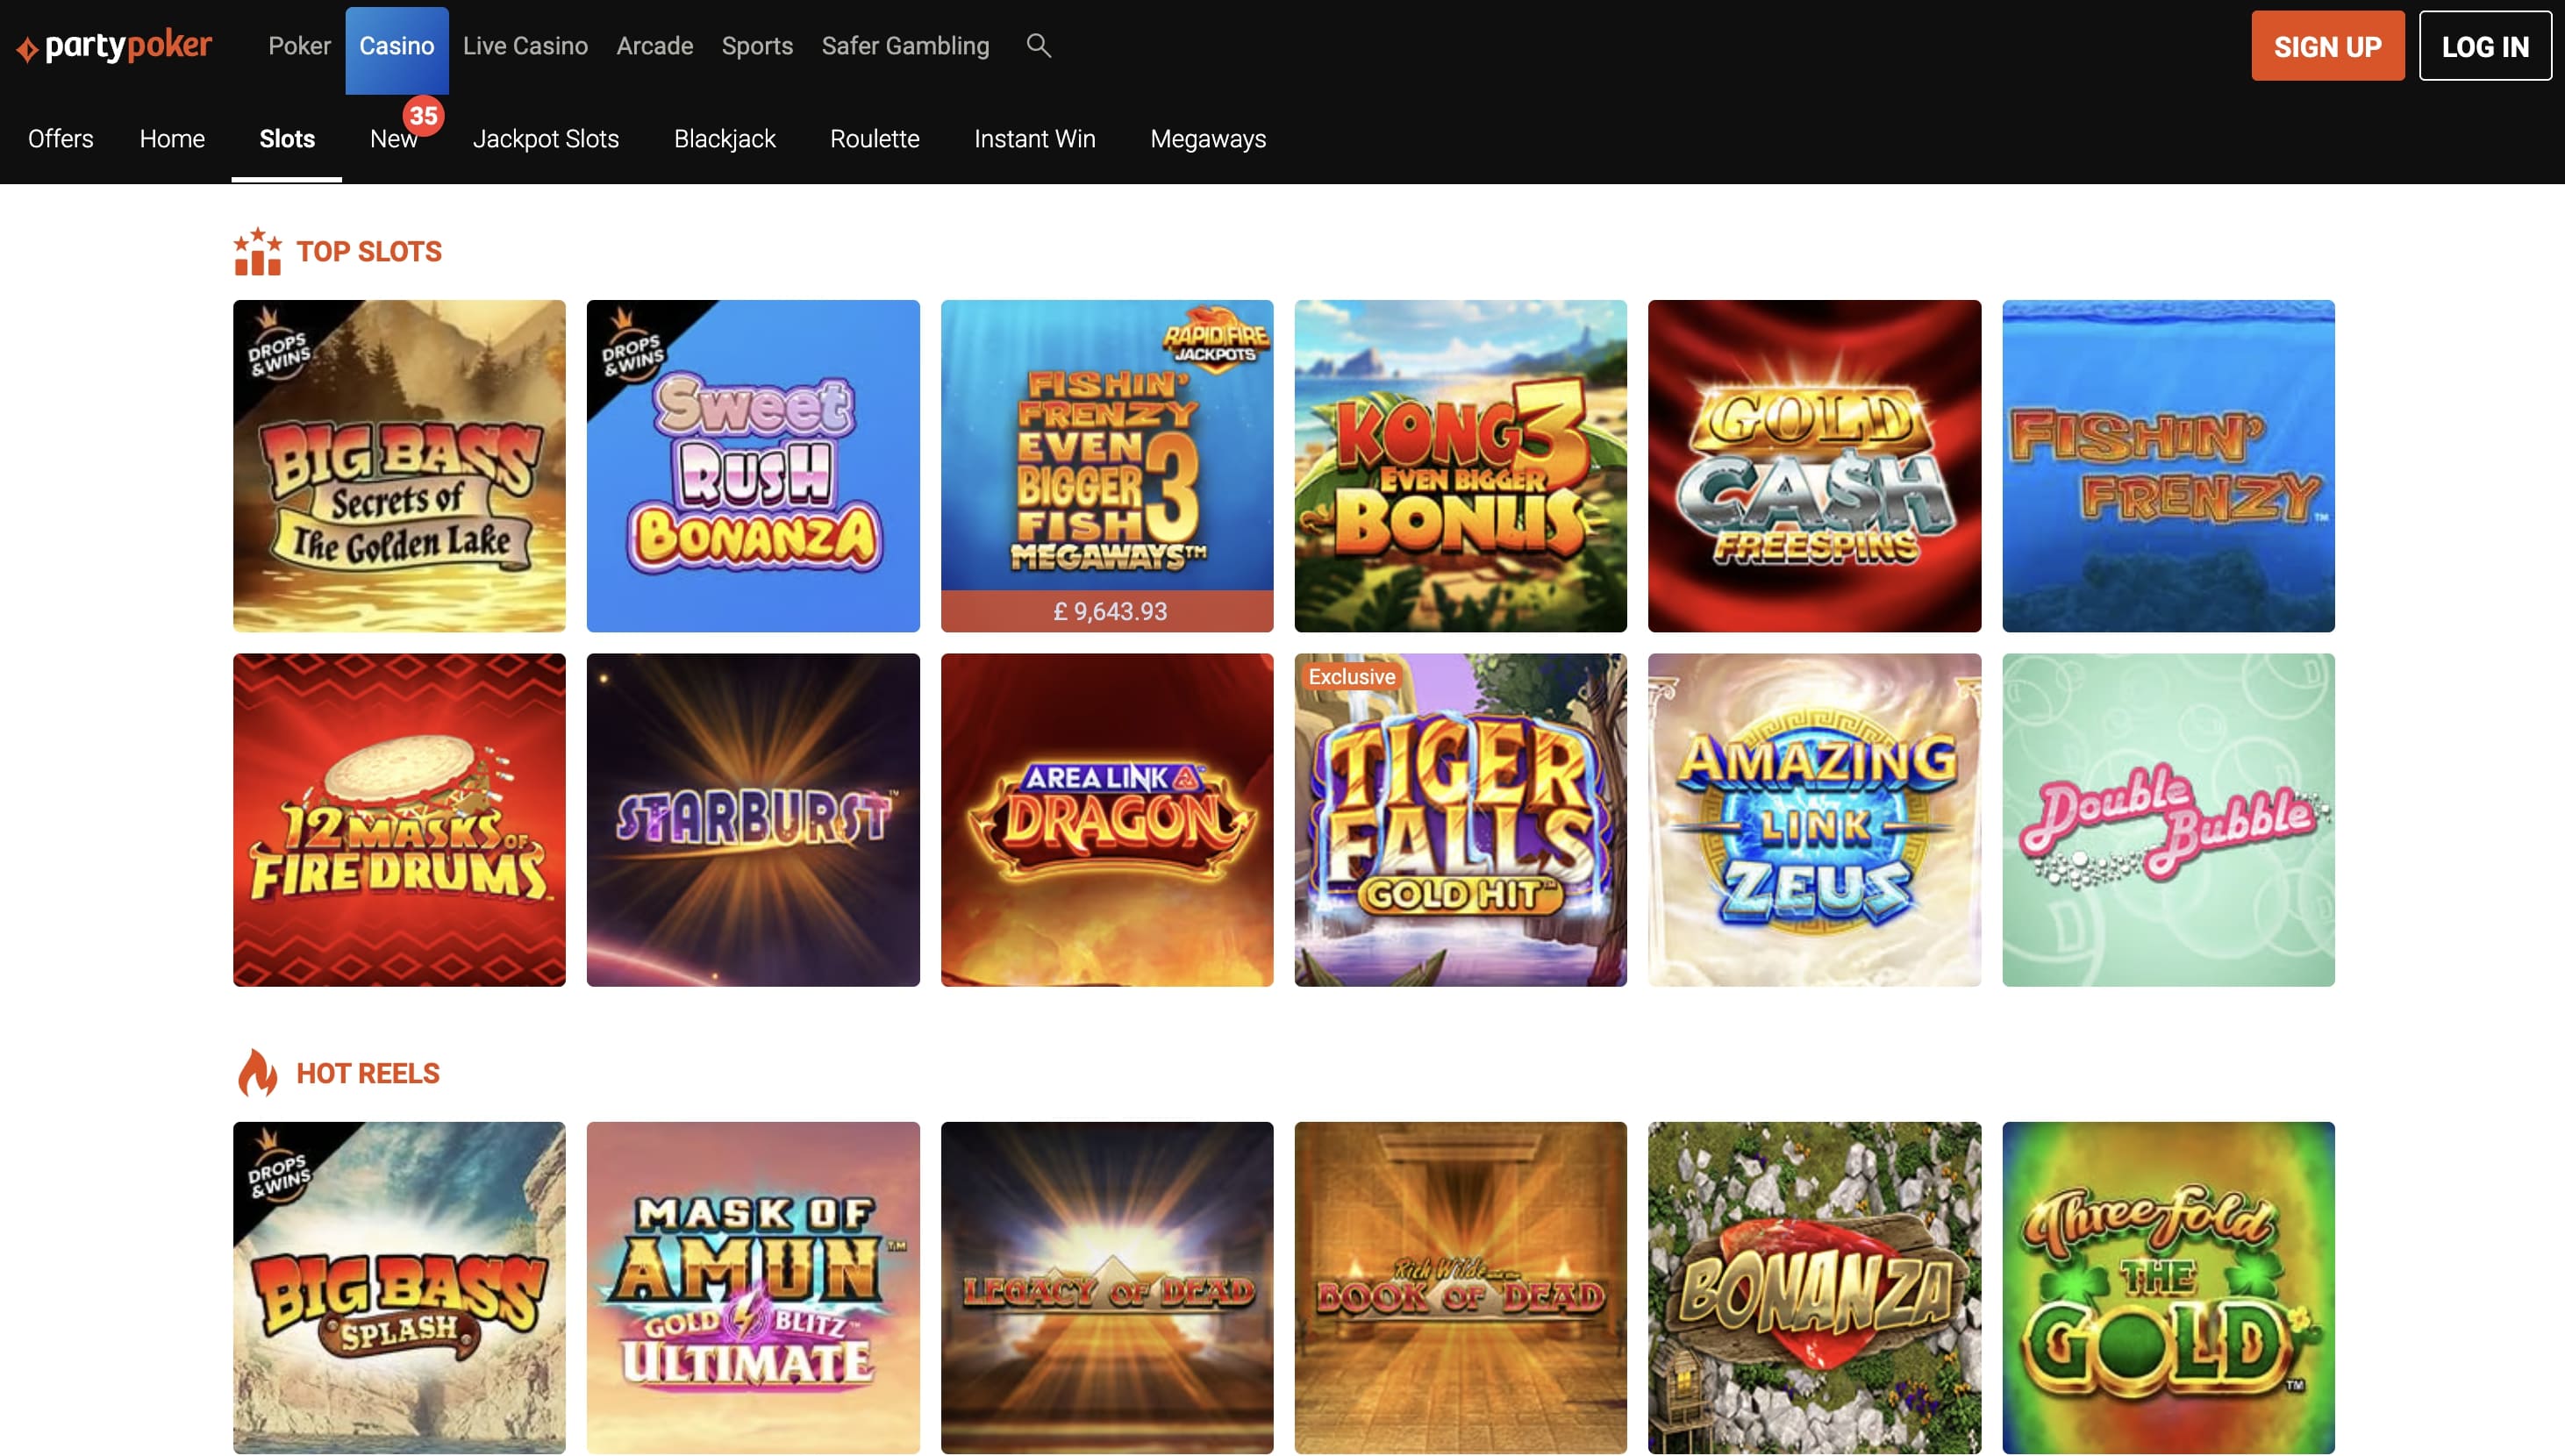Click the Exclusive badge on Tiger Falls
Viewport: 2565px width, 1456px height.
1351,676
